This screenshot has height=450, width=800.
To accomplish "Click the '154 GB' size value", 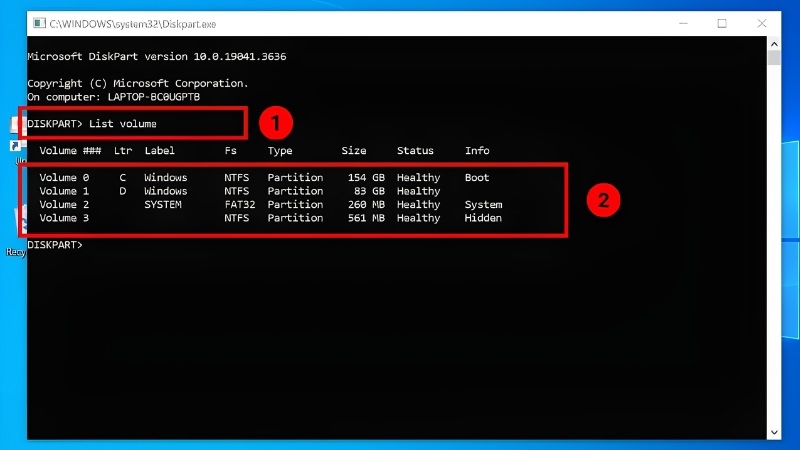I will click(x=366, y=178).
